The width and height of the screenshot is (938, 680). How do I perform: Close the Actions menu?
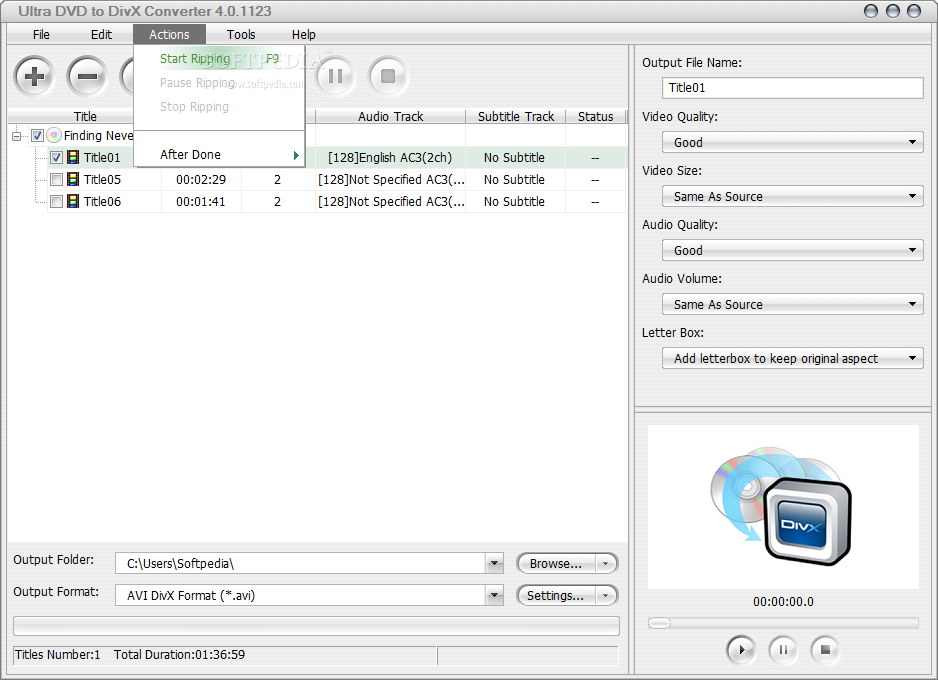[169, 35]
